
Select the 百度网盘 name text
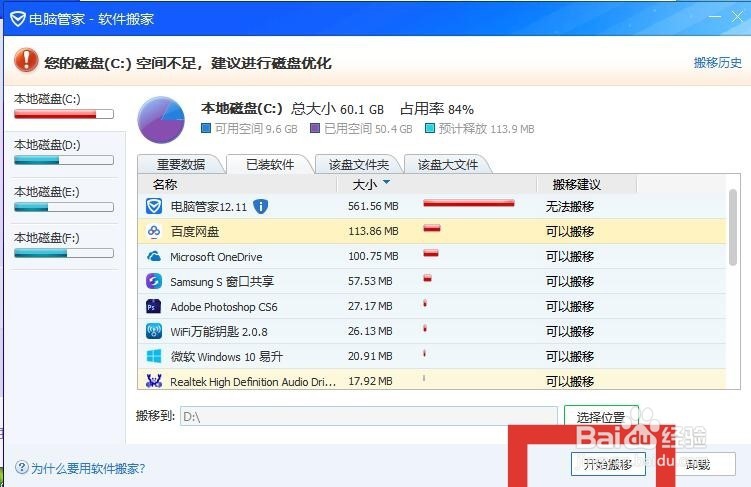(x=195, y=232)
